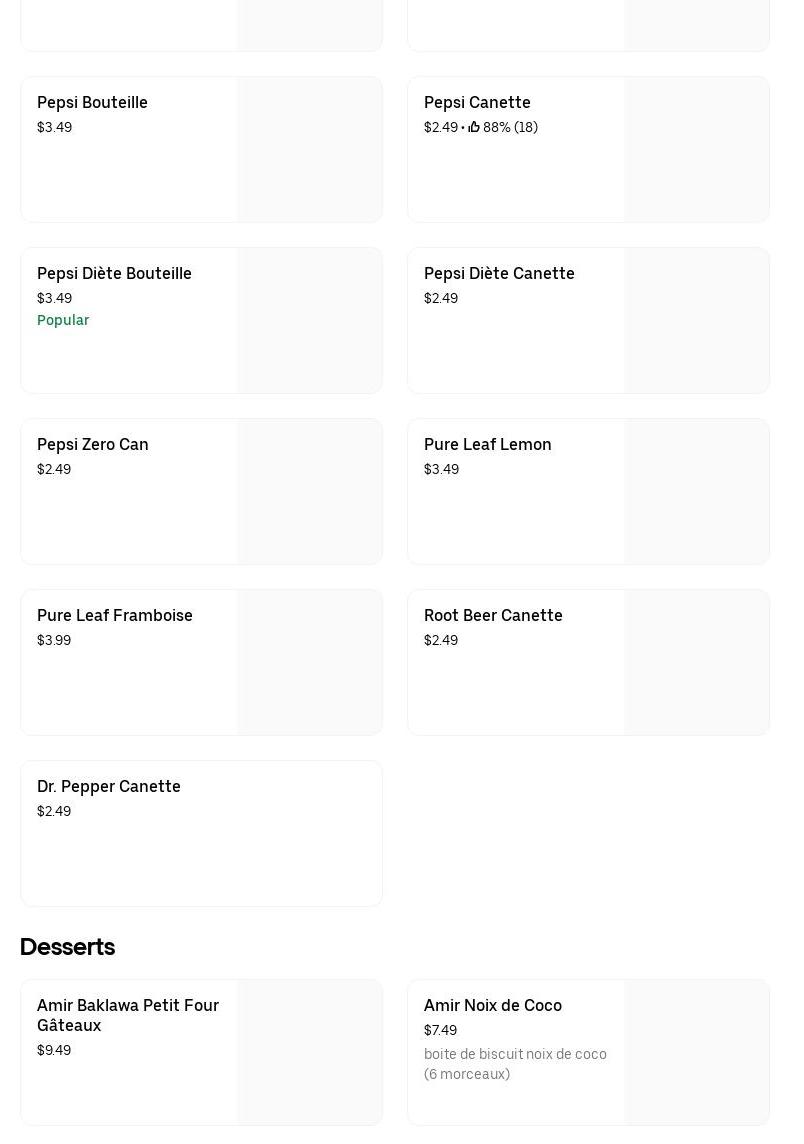Choose the Pepsi Diète Canette item title
The image size is (804, 1144).
click(499, 274)
